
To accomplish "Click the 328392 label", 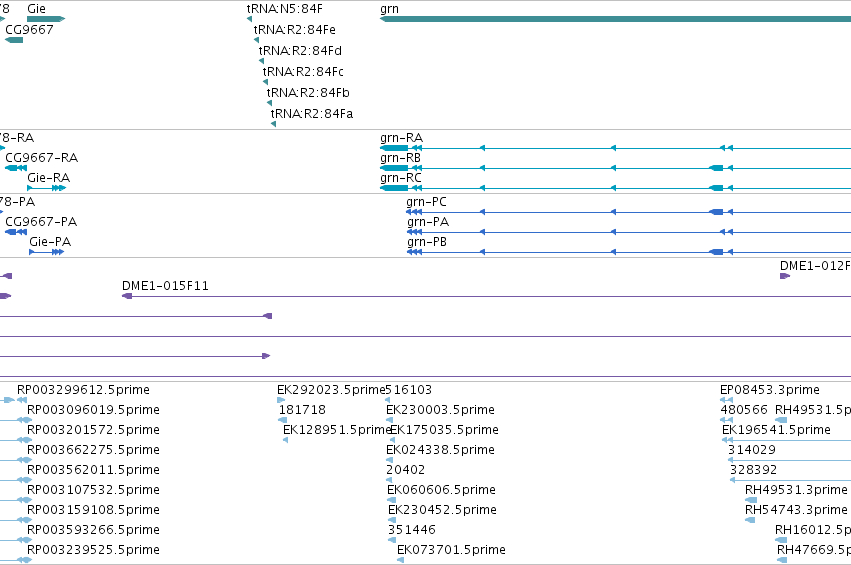I will [753, 470].
